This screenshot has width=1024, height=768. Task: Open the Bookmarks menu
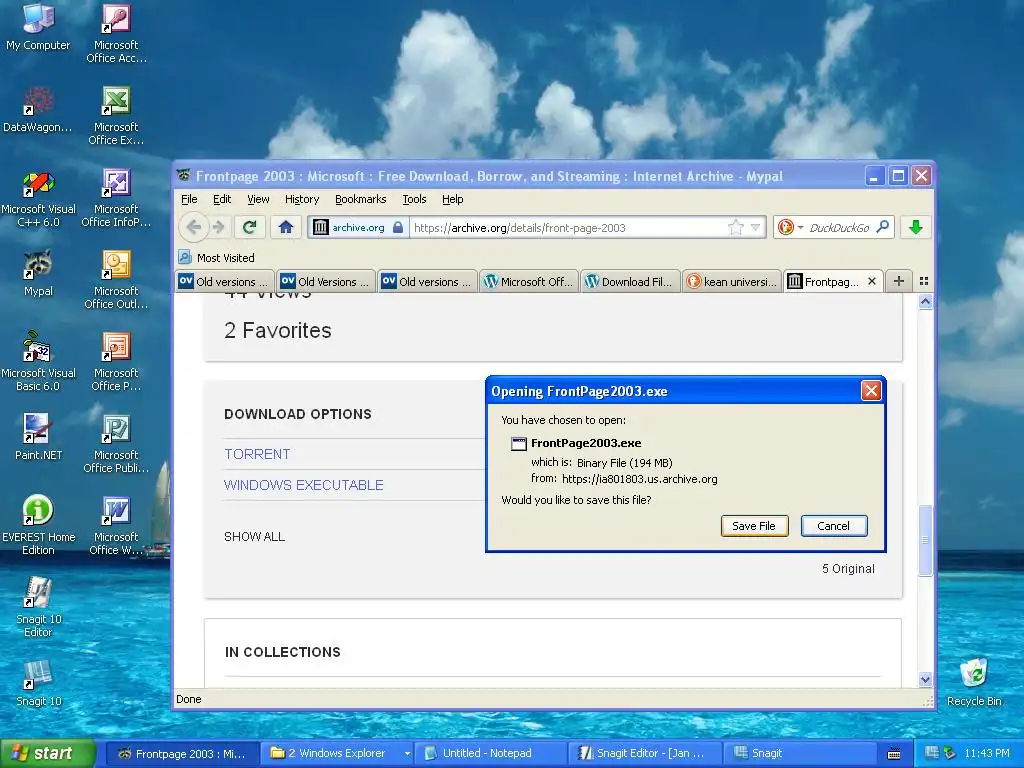tap(360, 199)
